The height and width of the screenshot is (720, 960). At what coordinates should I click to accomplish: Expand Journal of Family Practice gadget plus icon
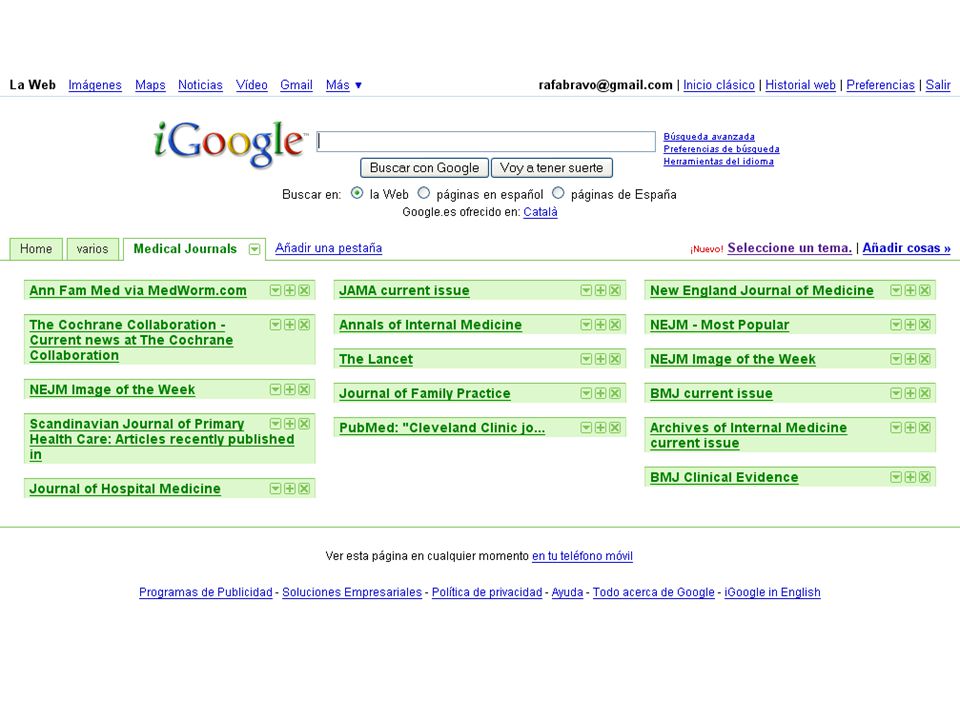[600, 393]
